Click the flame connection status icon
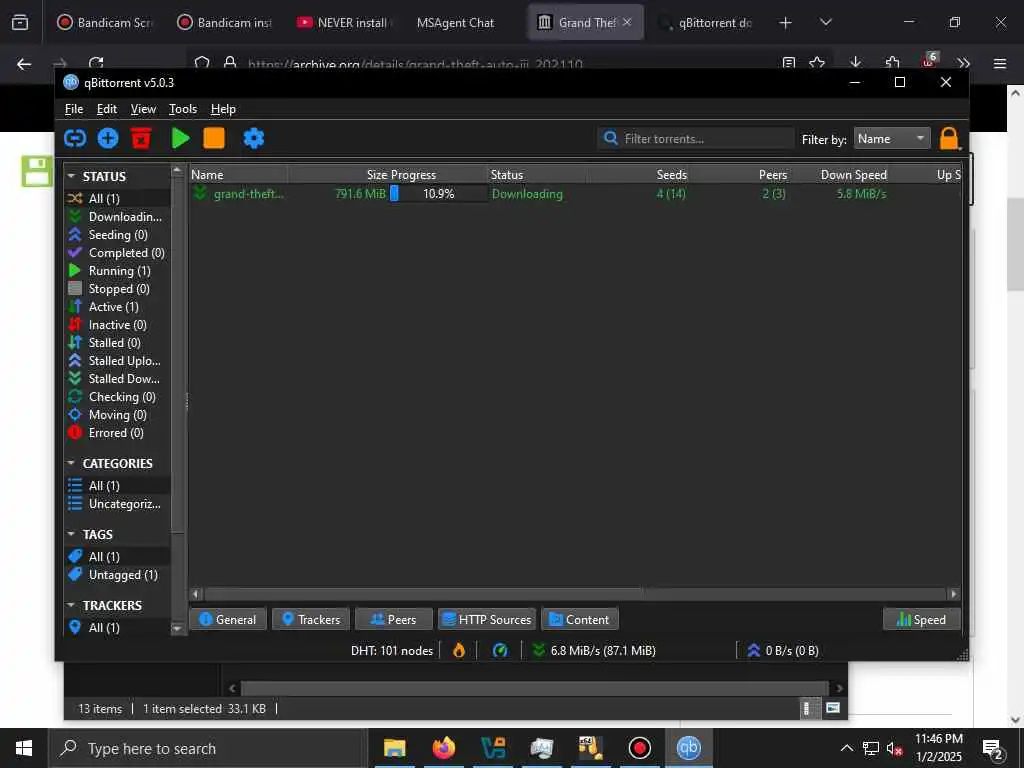 459,650
